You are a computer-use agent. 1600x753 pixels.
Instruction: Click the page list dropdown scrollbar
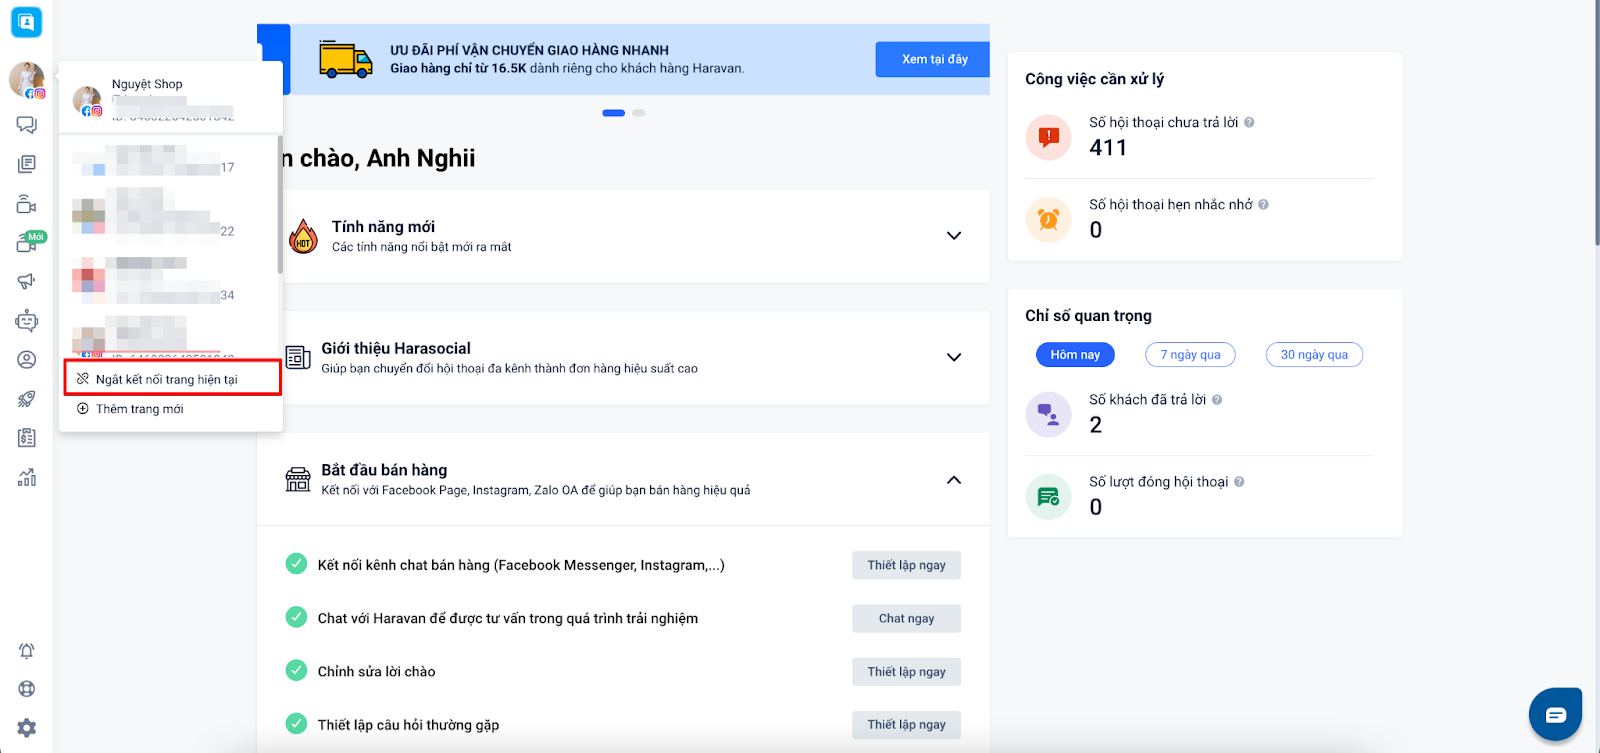click(x=280, y=205)
